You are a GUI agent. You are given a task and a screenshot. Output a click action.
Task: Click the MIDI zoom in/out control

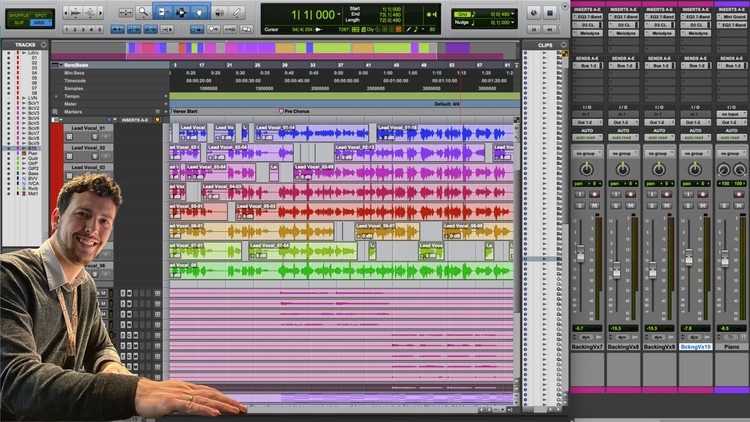coord(90,13)
